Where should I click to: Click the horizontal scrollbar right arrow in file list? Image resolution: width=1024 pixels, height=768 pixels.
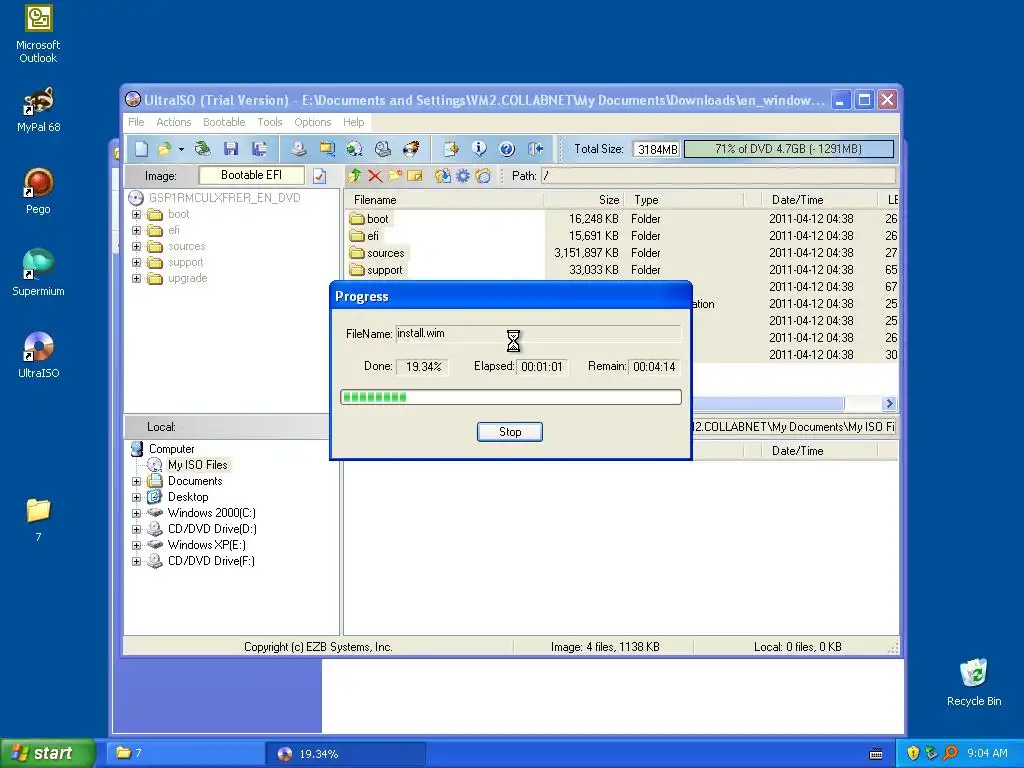click(x=889, y=404)
